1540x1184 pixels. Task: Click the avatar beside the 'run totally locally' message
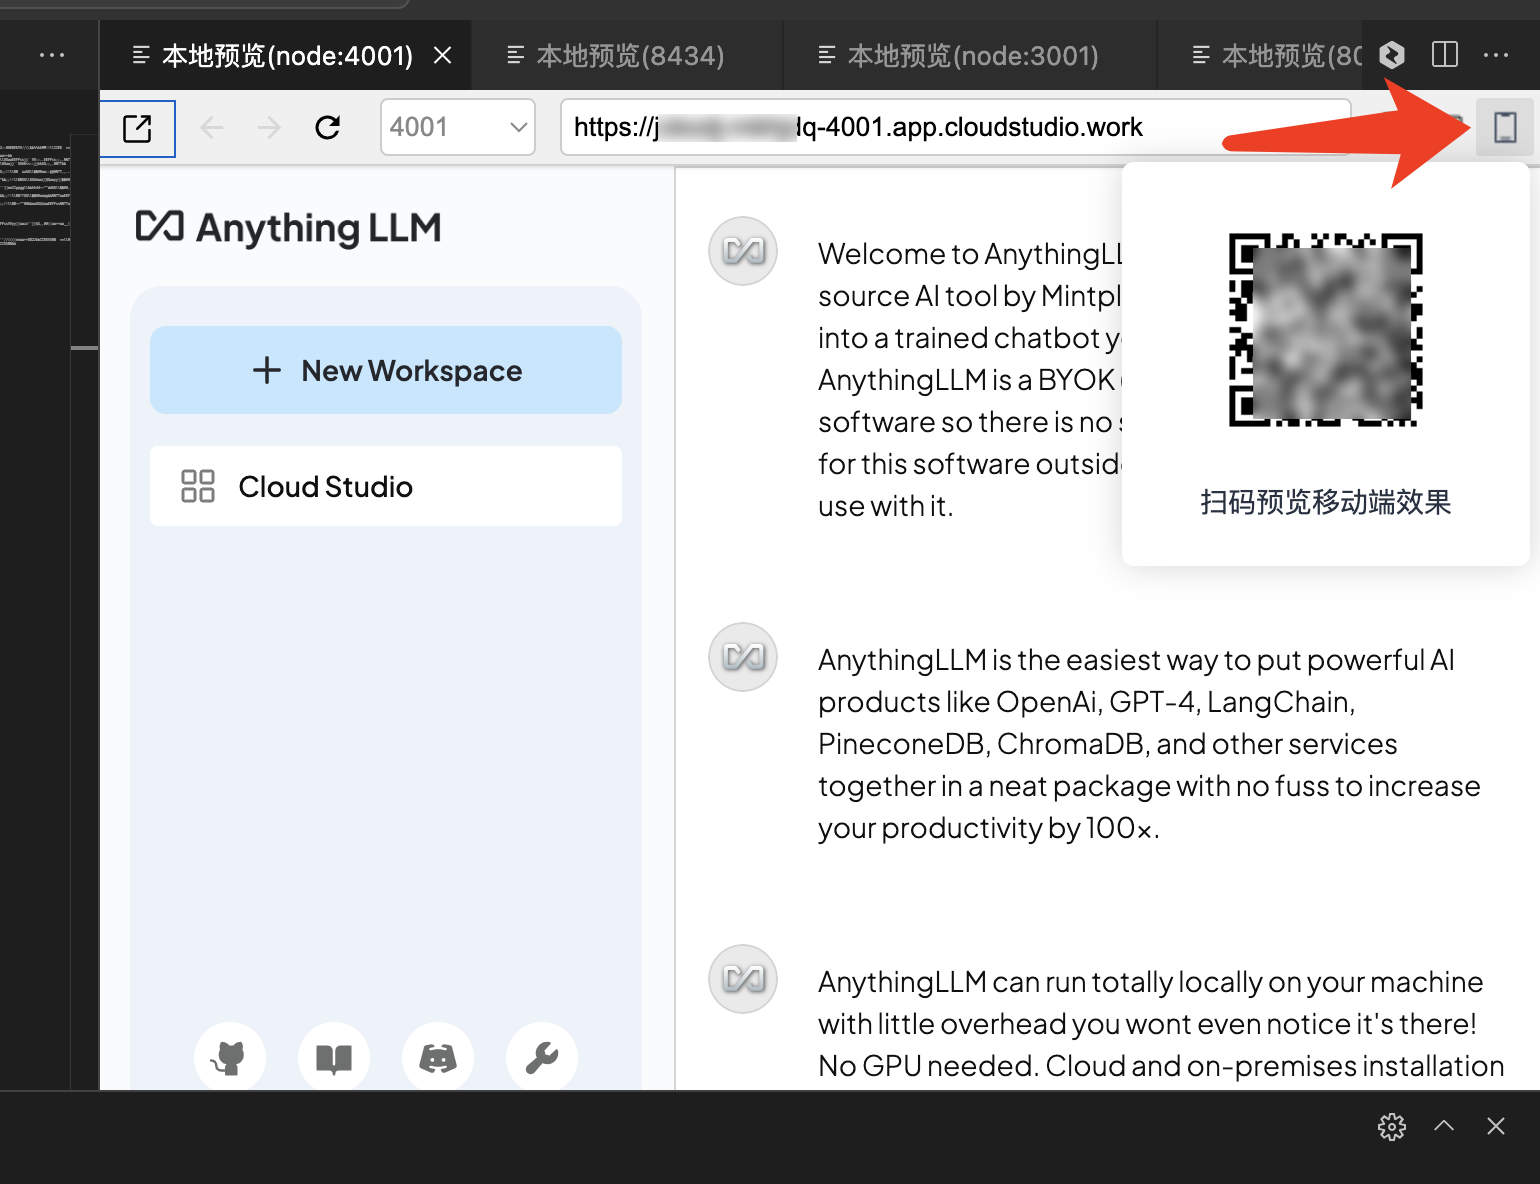click(x=743, y=979)
